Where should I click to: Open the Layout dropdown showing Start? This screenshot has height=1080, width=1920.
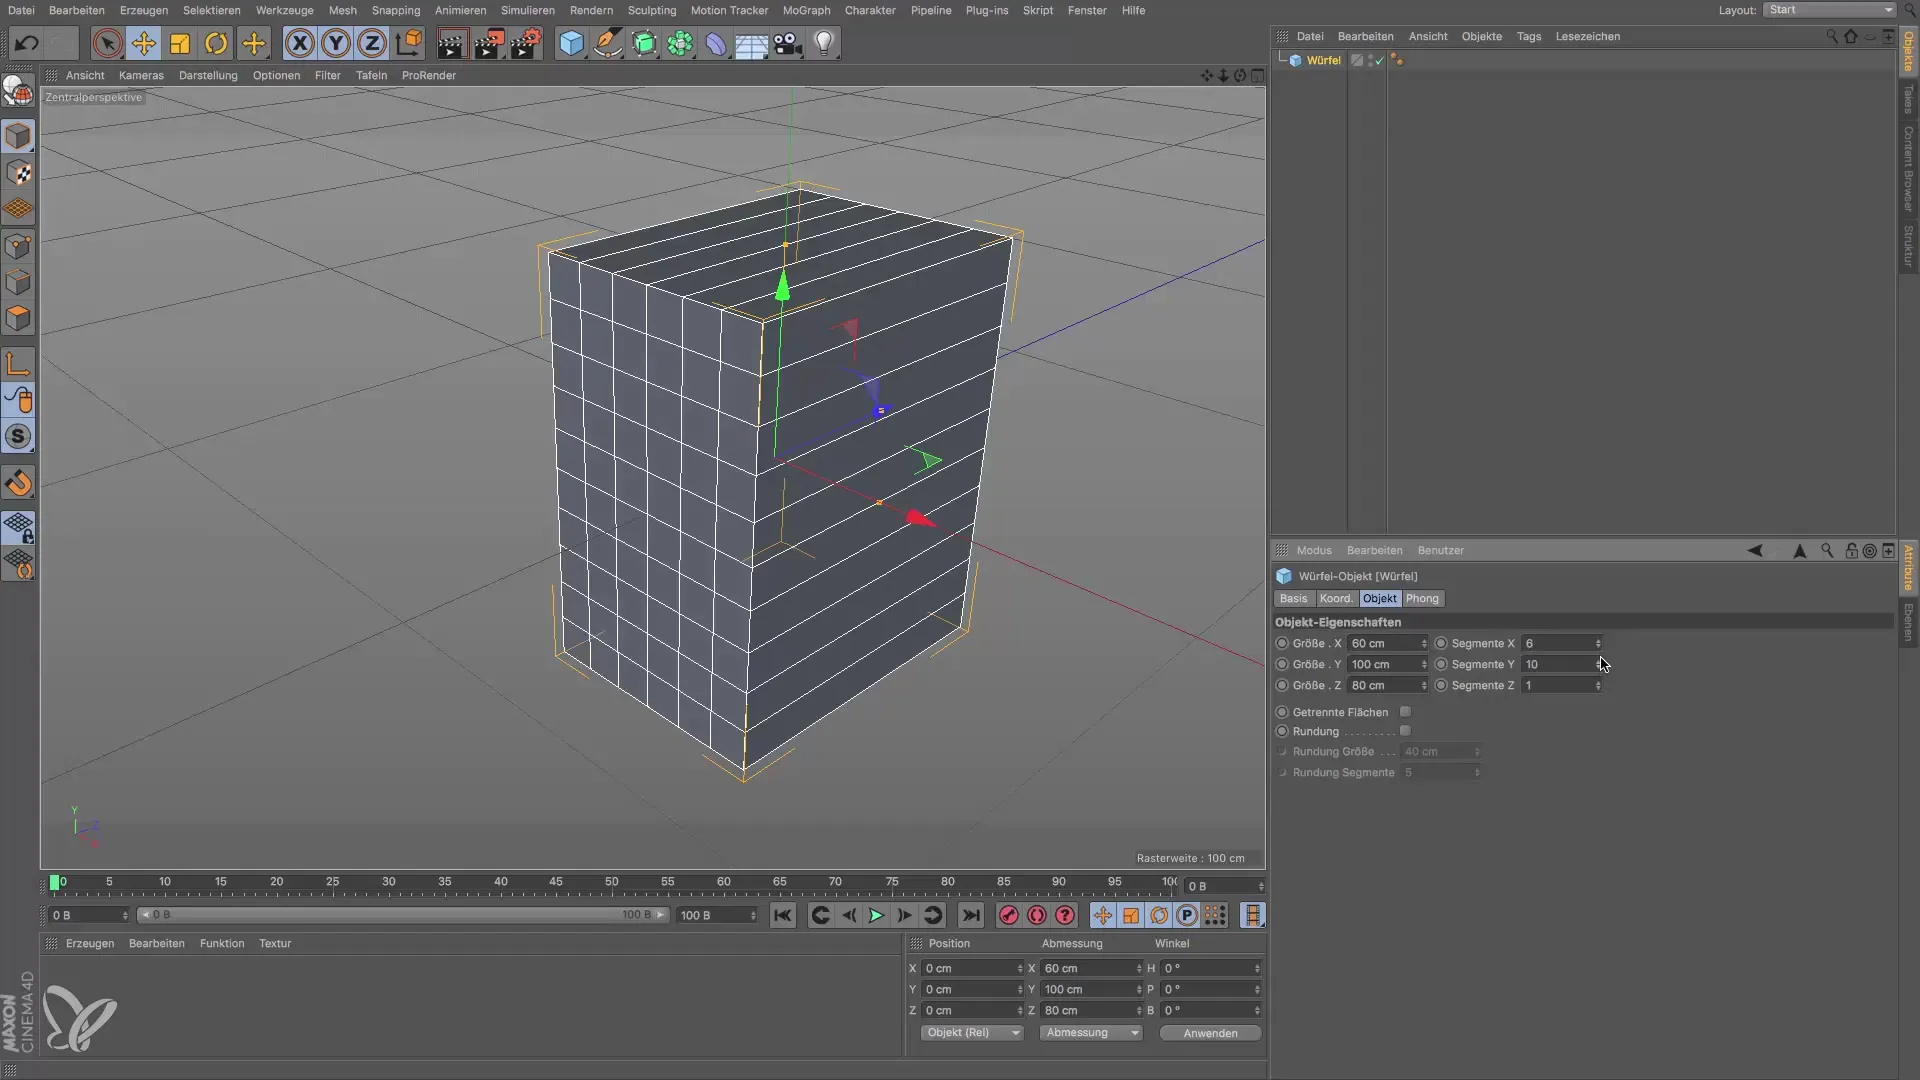pos(1829,10)
